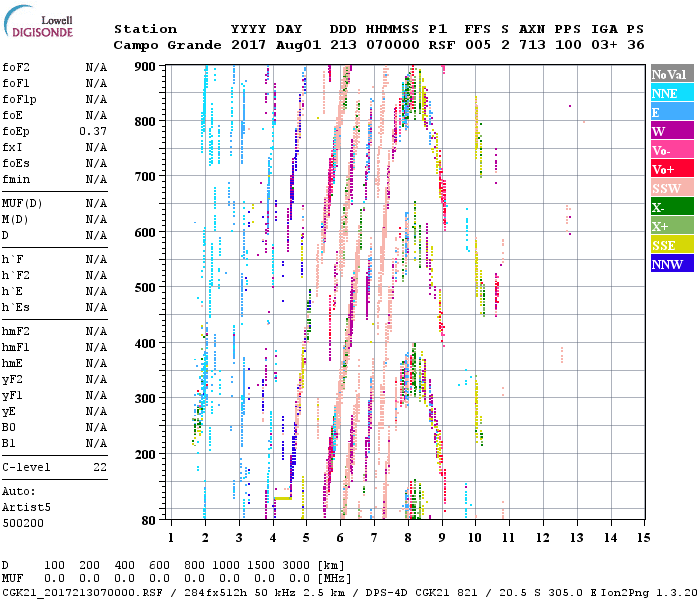Click the W purple legend swatch
The height and width of the screenshot is (600, 700).
click(672, 131)
